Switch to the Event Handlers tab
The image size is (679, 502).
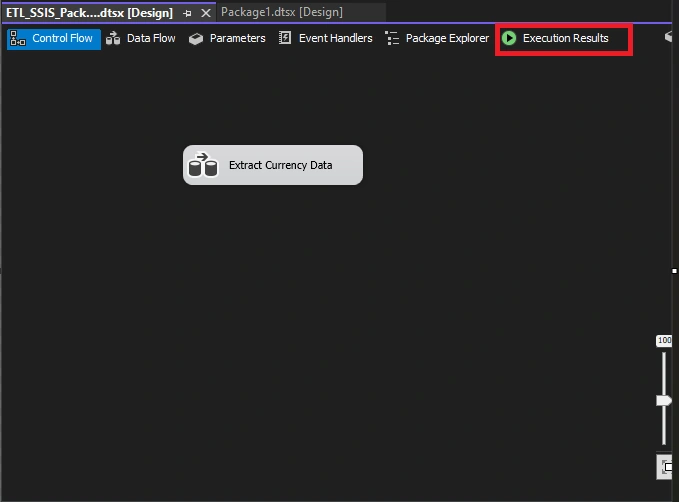[x=326, y=39]
